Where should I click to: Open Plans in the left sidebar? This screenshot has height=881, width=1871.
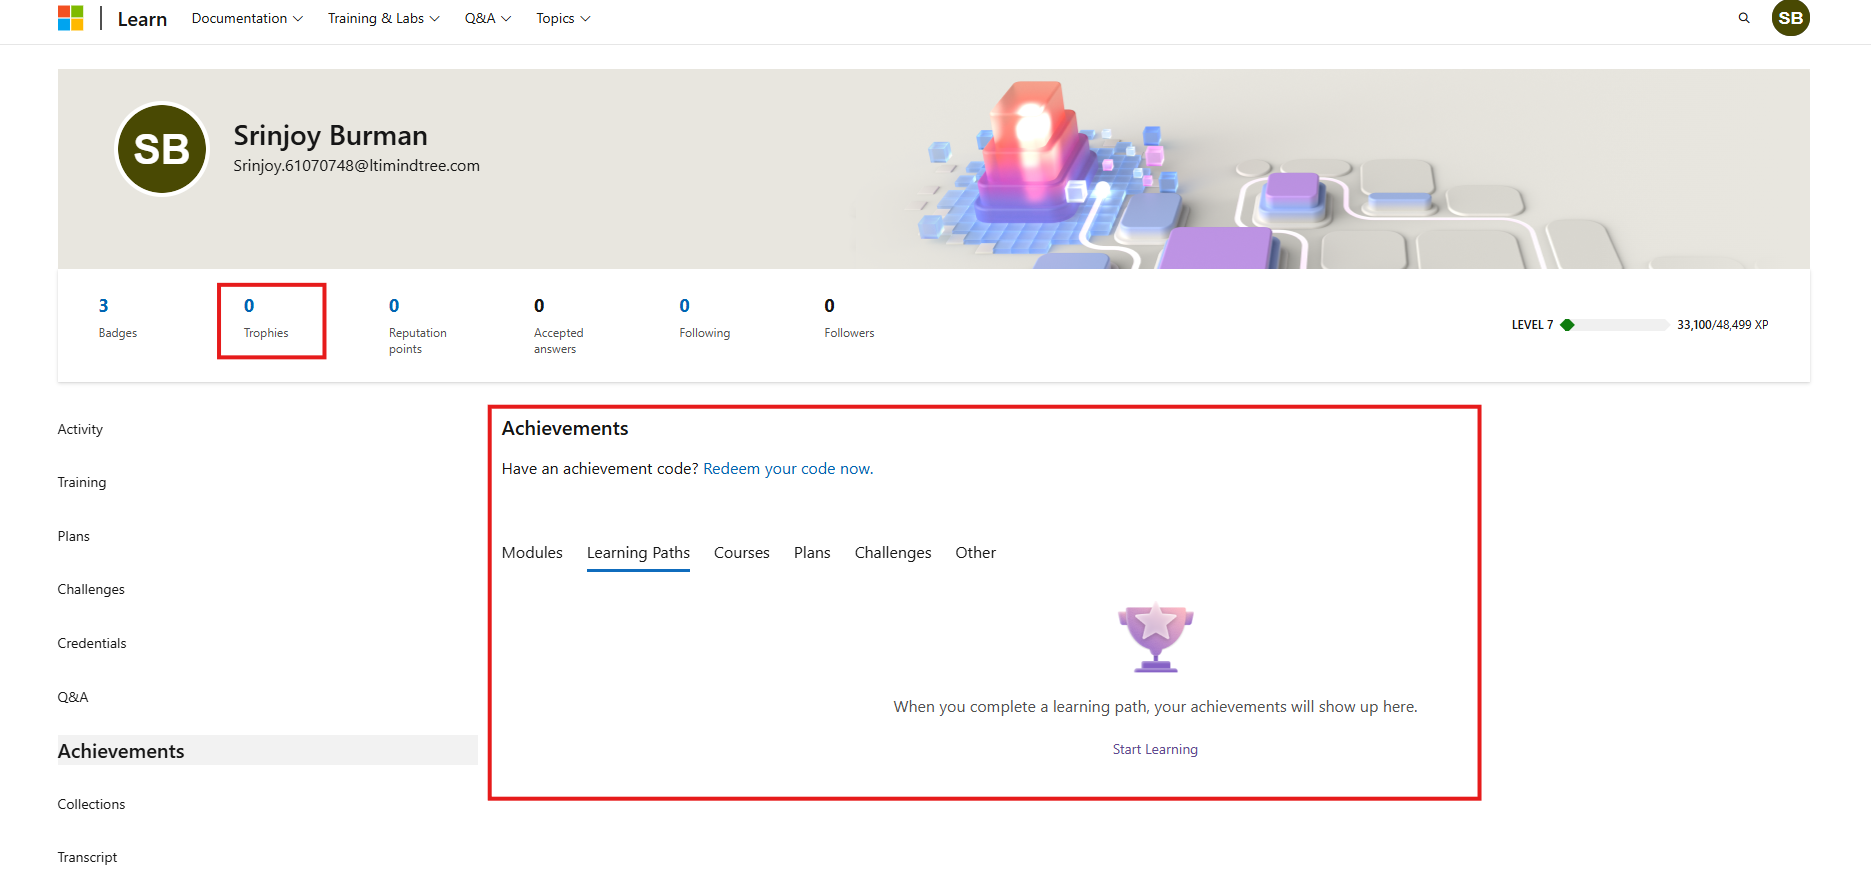(x=74, y=536)
